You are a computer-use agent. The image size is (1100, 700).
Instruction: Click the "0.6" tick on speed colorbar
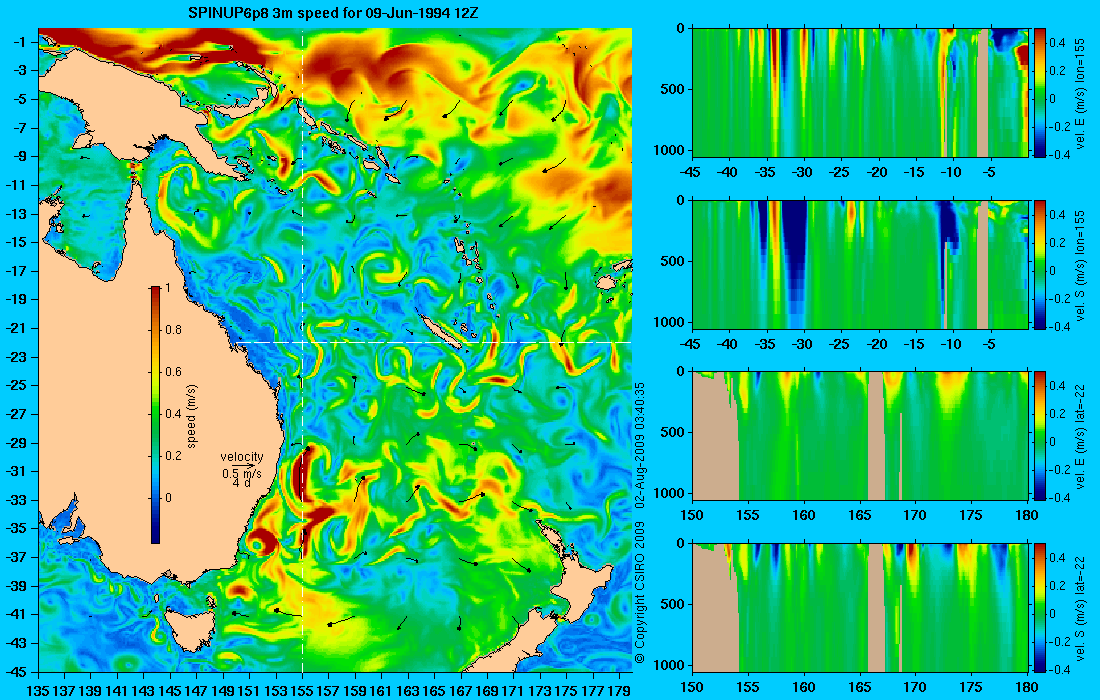click(x=173, y=372)
